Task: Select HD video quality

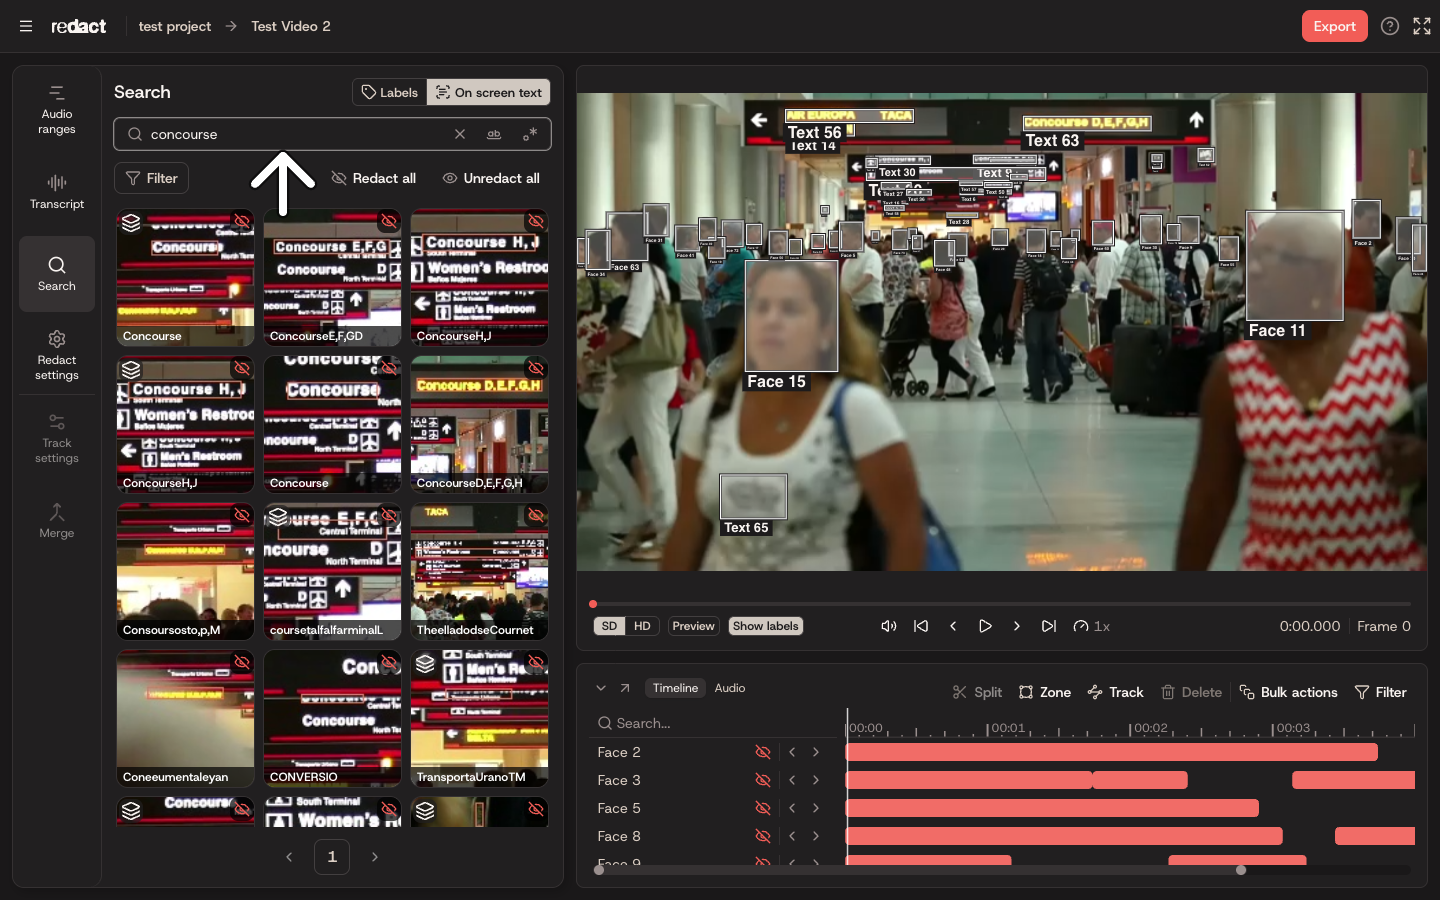Action: [642, 626]
